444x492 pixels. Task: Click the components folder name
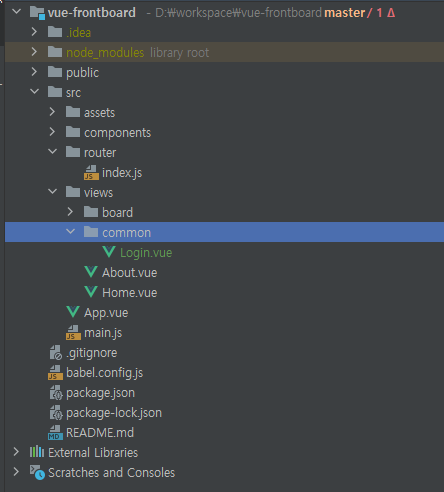(x=117, y=133)
